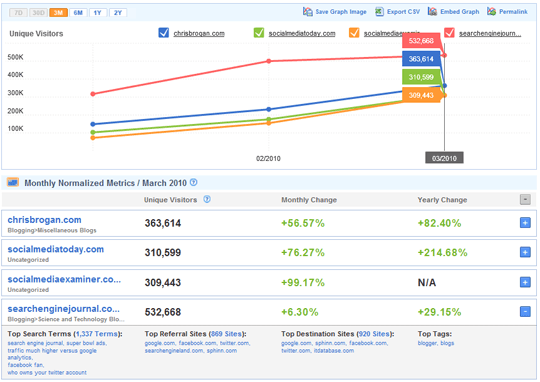The width and height of the screenshot is (540, 382).
Task: Uncheck the socialmediatoday.com green checkbox
Action: (x=259, y=33)
